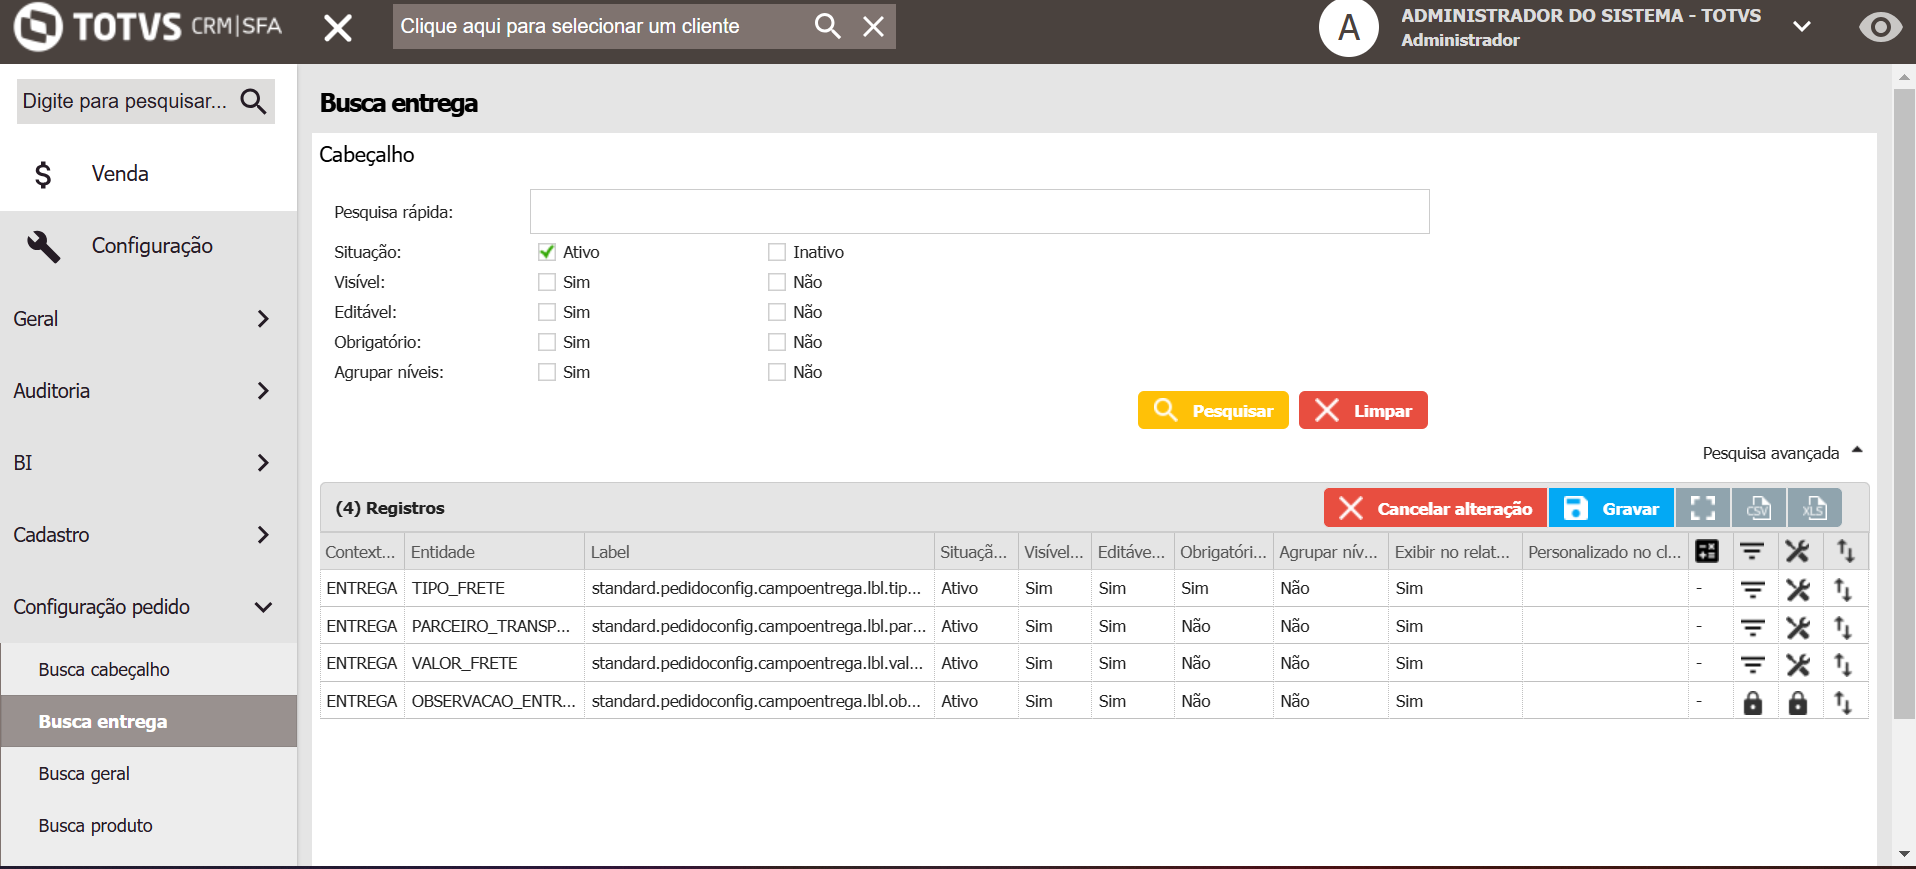Expand the Geral menu section
The width and height of the screenshot is (1916, 869).
pos(148,319)
